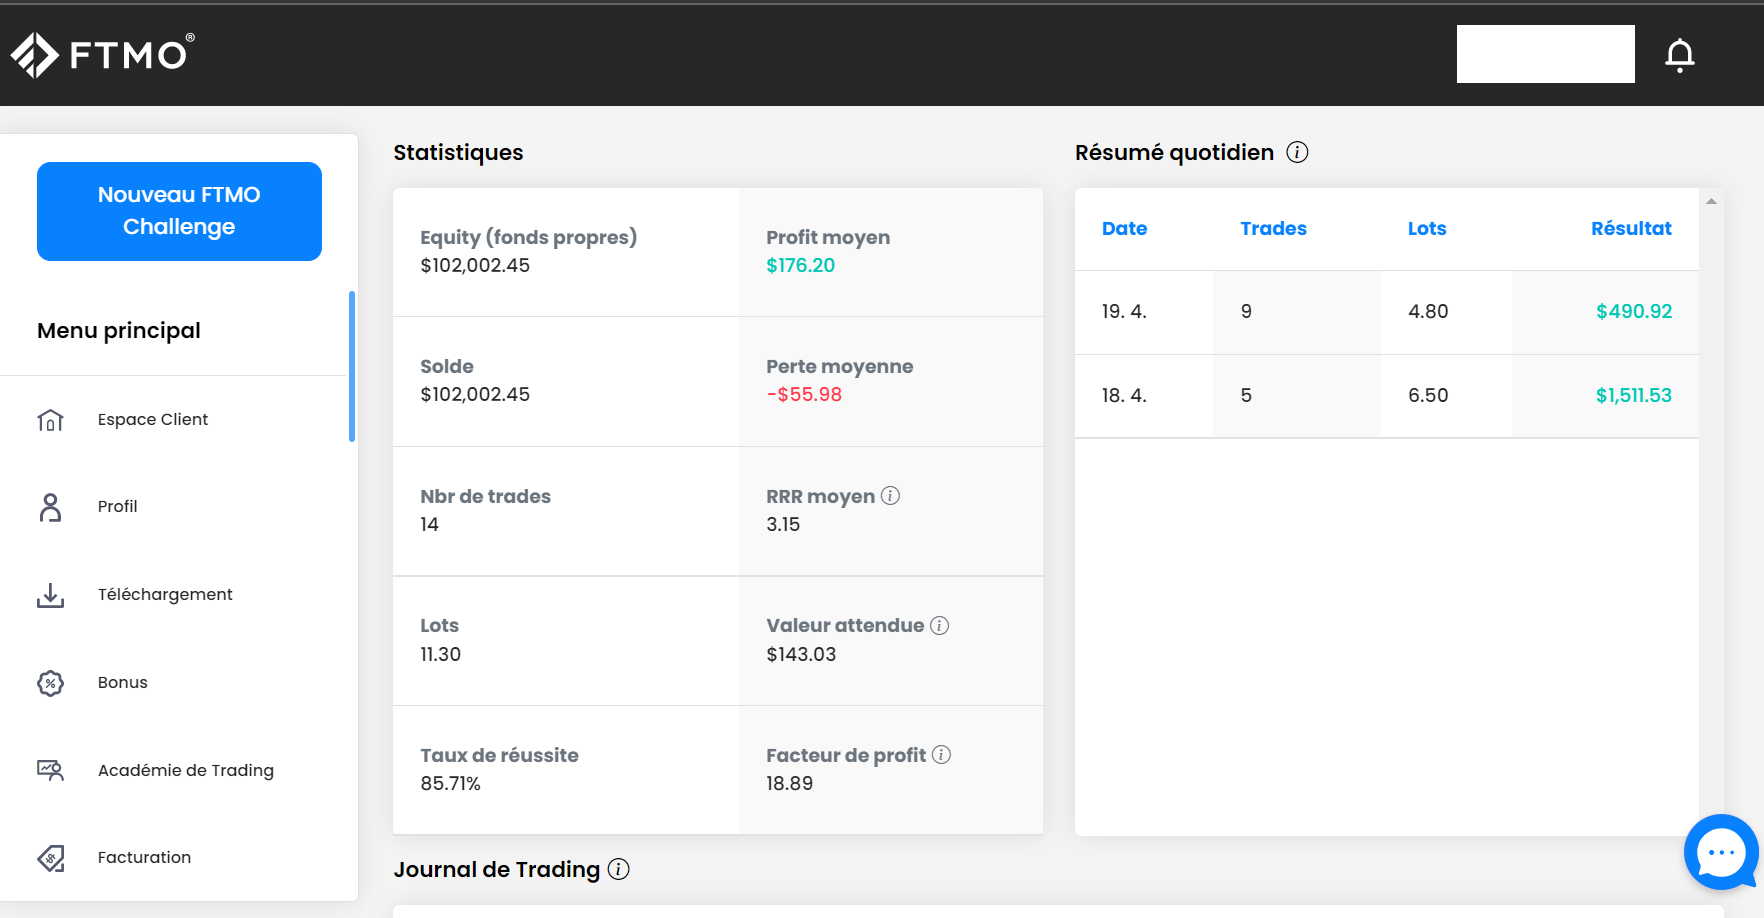Go to Facturation menu item
1764x918 pixels.
point(144,858)
